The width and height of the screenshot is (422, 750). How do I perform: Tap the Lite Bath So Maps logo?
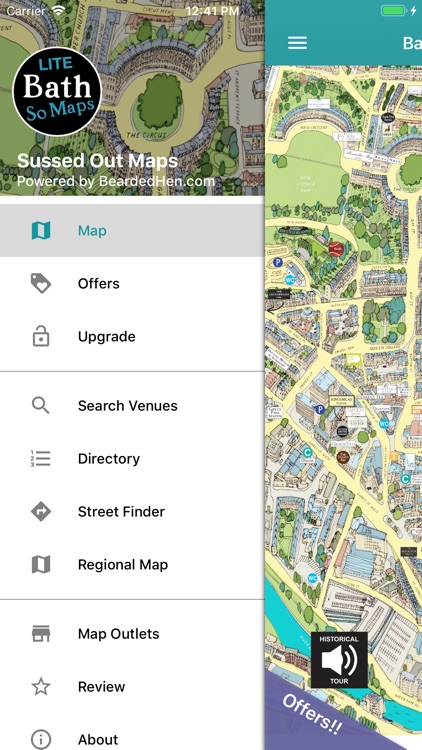click(x=57, y=91)
